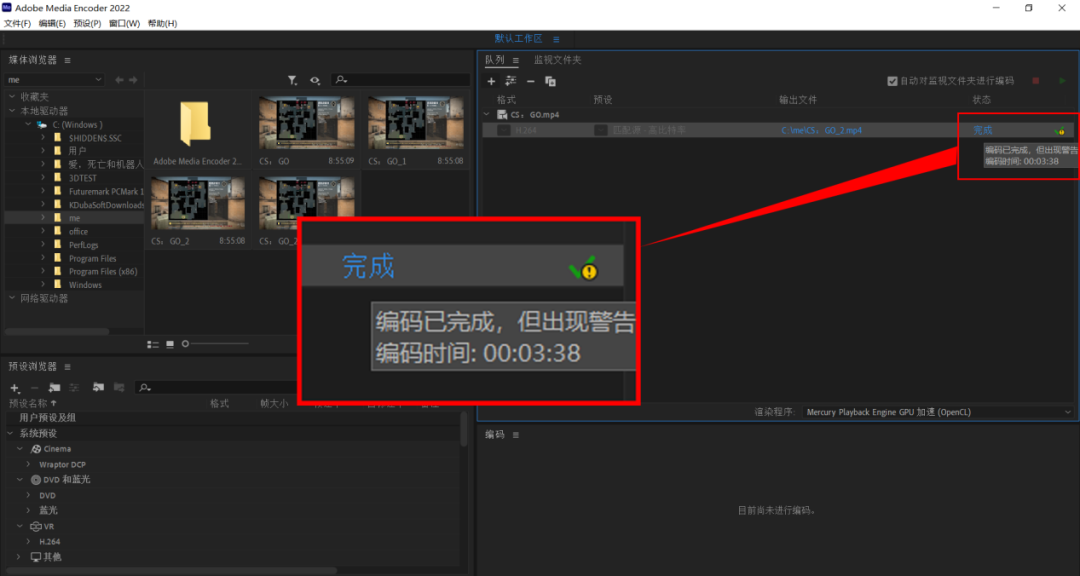Click the preset settings sliders icon
Image resolution: width=1080 pixels, height=576 pixels.
74,388
